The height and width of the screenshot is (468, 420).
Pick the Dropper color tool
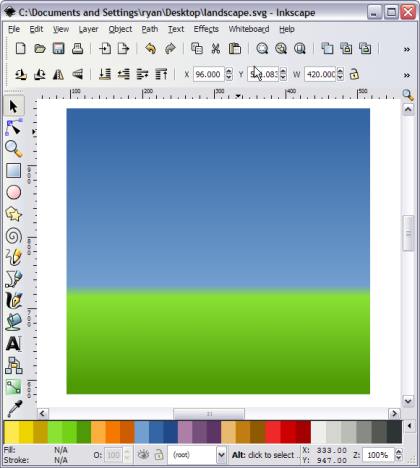14,409
